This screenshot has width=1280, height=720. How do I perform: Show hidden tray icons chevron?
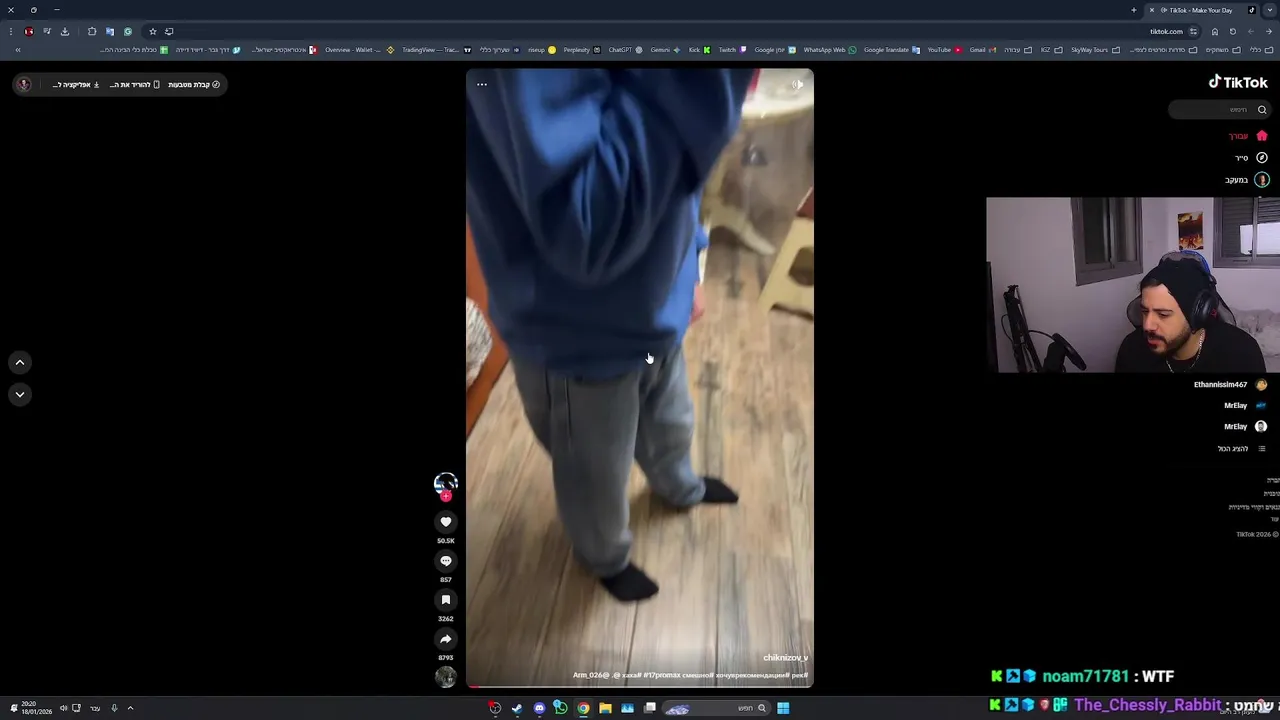(x=130, y=708)
